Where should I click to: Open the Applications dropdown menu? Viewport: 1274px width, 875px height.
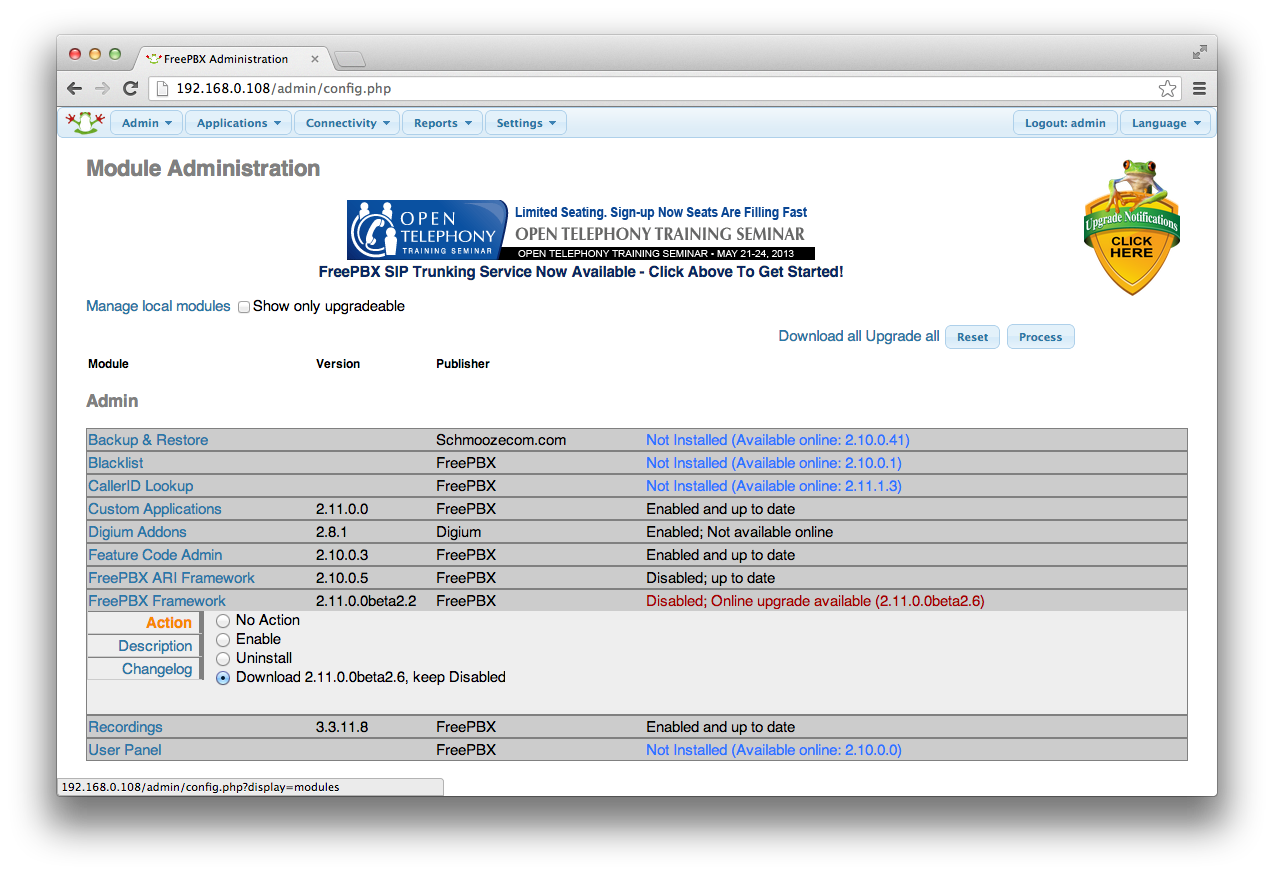[238, 123]
